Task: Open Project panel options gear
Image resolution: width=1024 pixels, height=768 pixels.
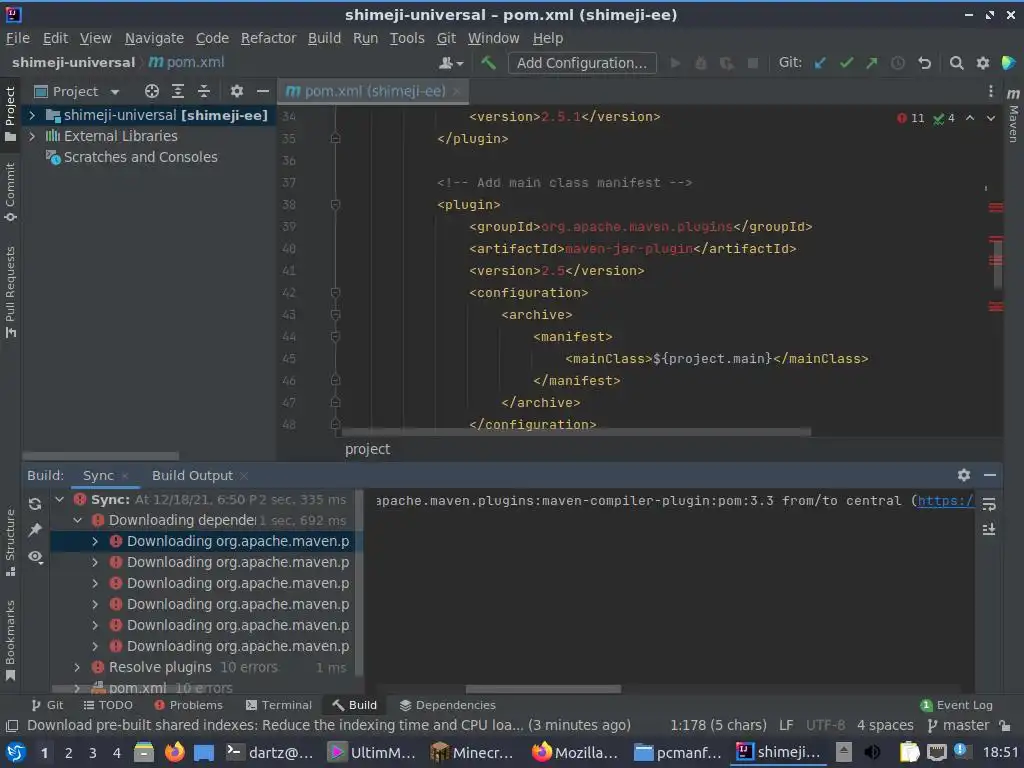Action: tap(236, 91)
